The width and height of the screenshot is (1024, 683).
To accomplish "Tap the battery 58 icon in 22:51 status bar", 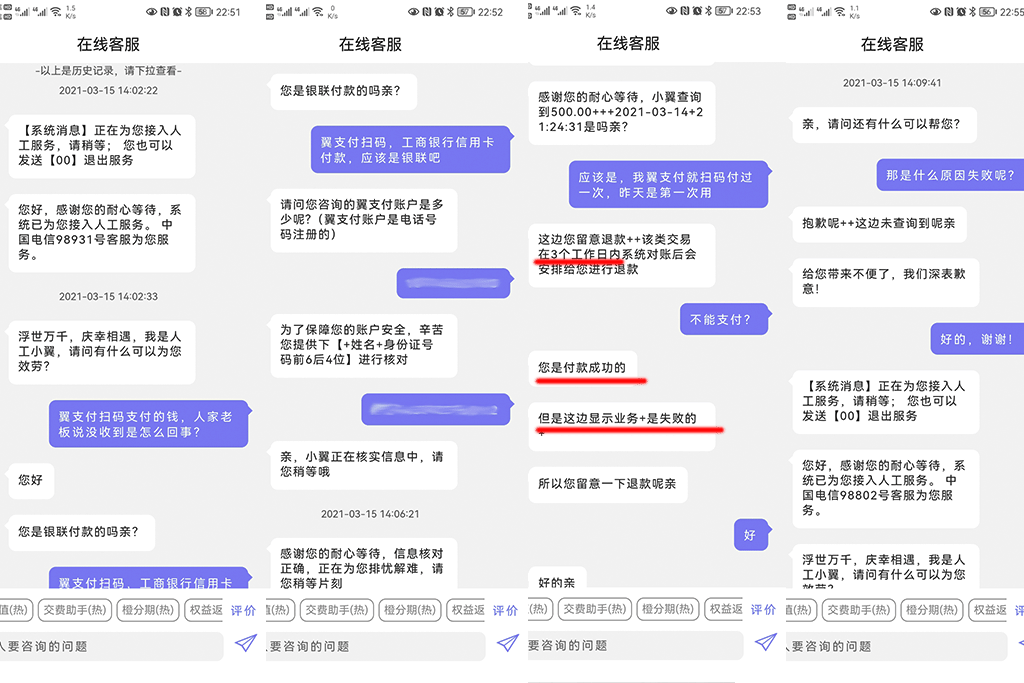I will [204, 12].
